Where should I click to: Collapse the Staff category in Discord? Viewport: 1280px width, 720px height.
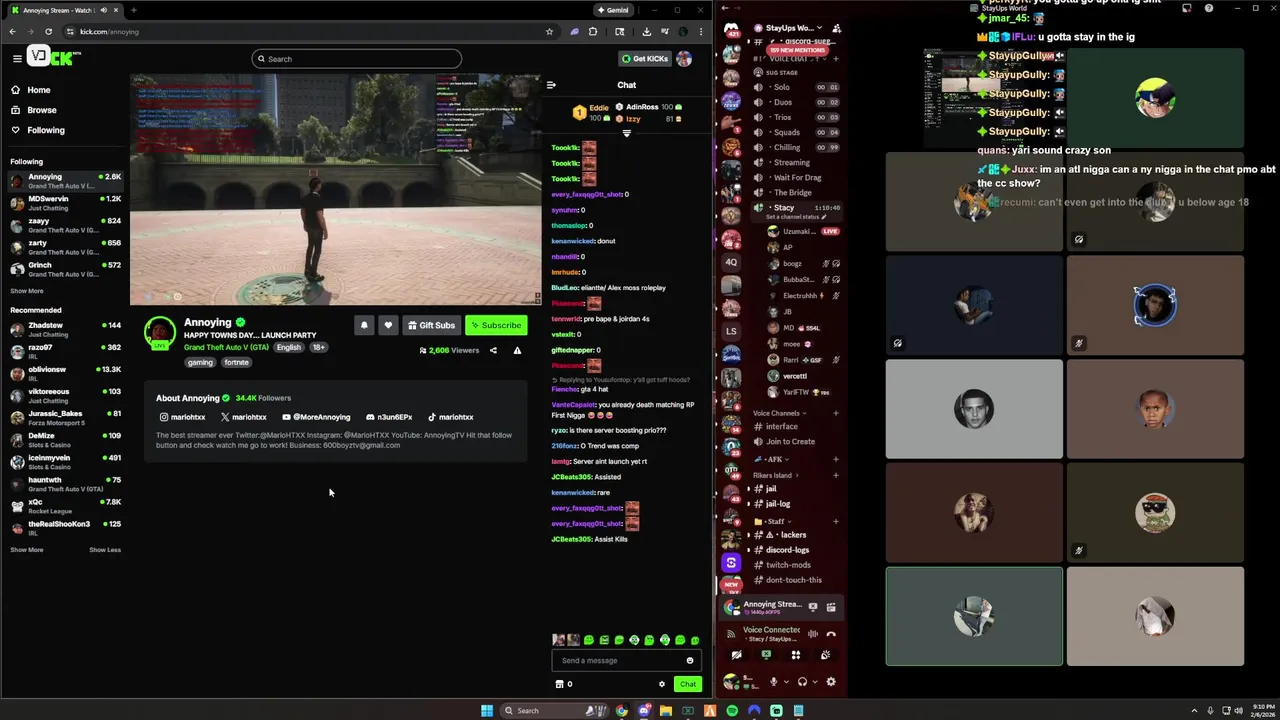click(x=772, y=521)
